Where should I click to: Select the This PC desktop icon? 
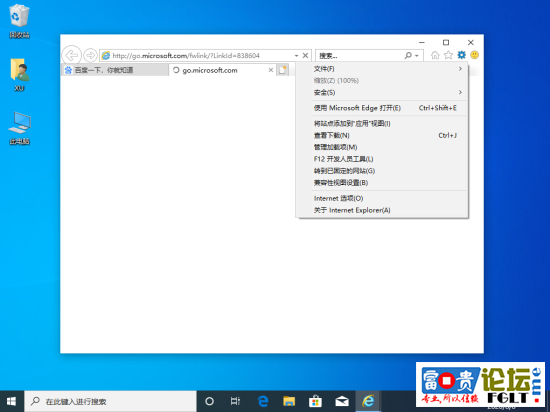[x=19, y=128]
